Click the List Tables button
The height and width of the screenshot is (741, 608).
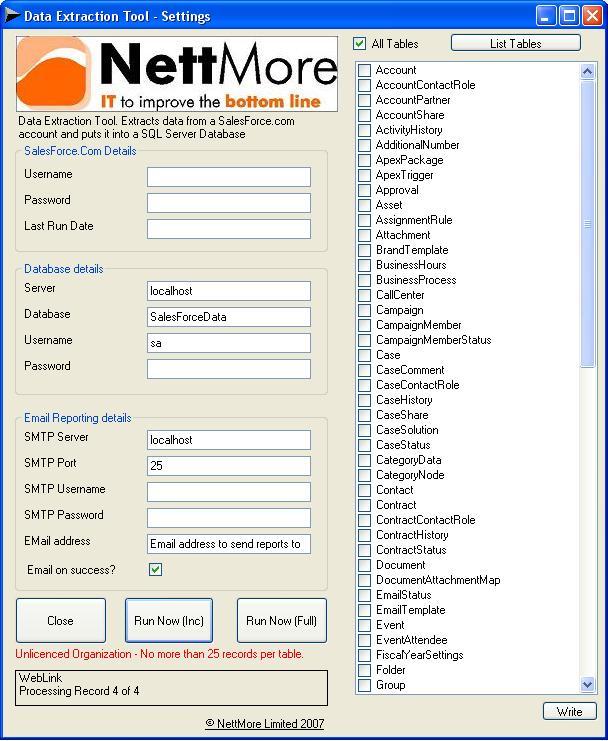tap(515, 43)
